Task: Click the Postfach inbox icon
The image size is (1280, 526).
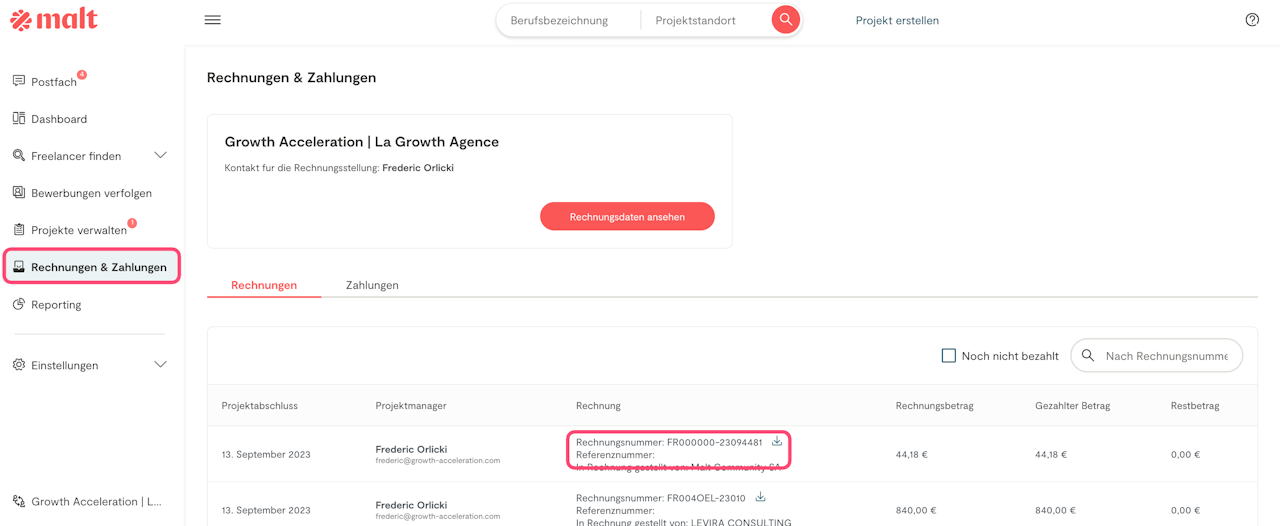Action: (19, 81)
